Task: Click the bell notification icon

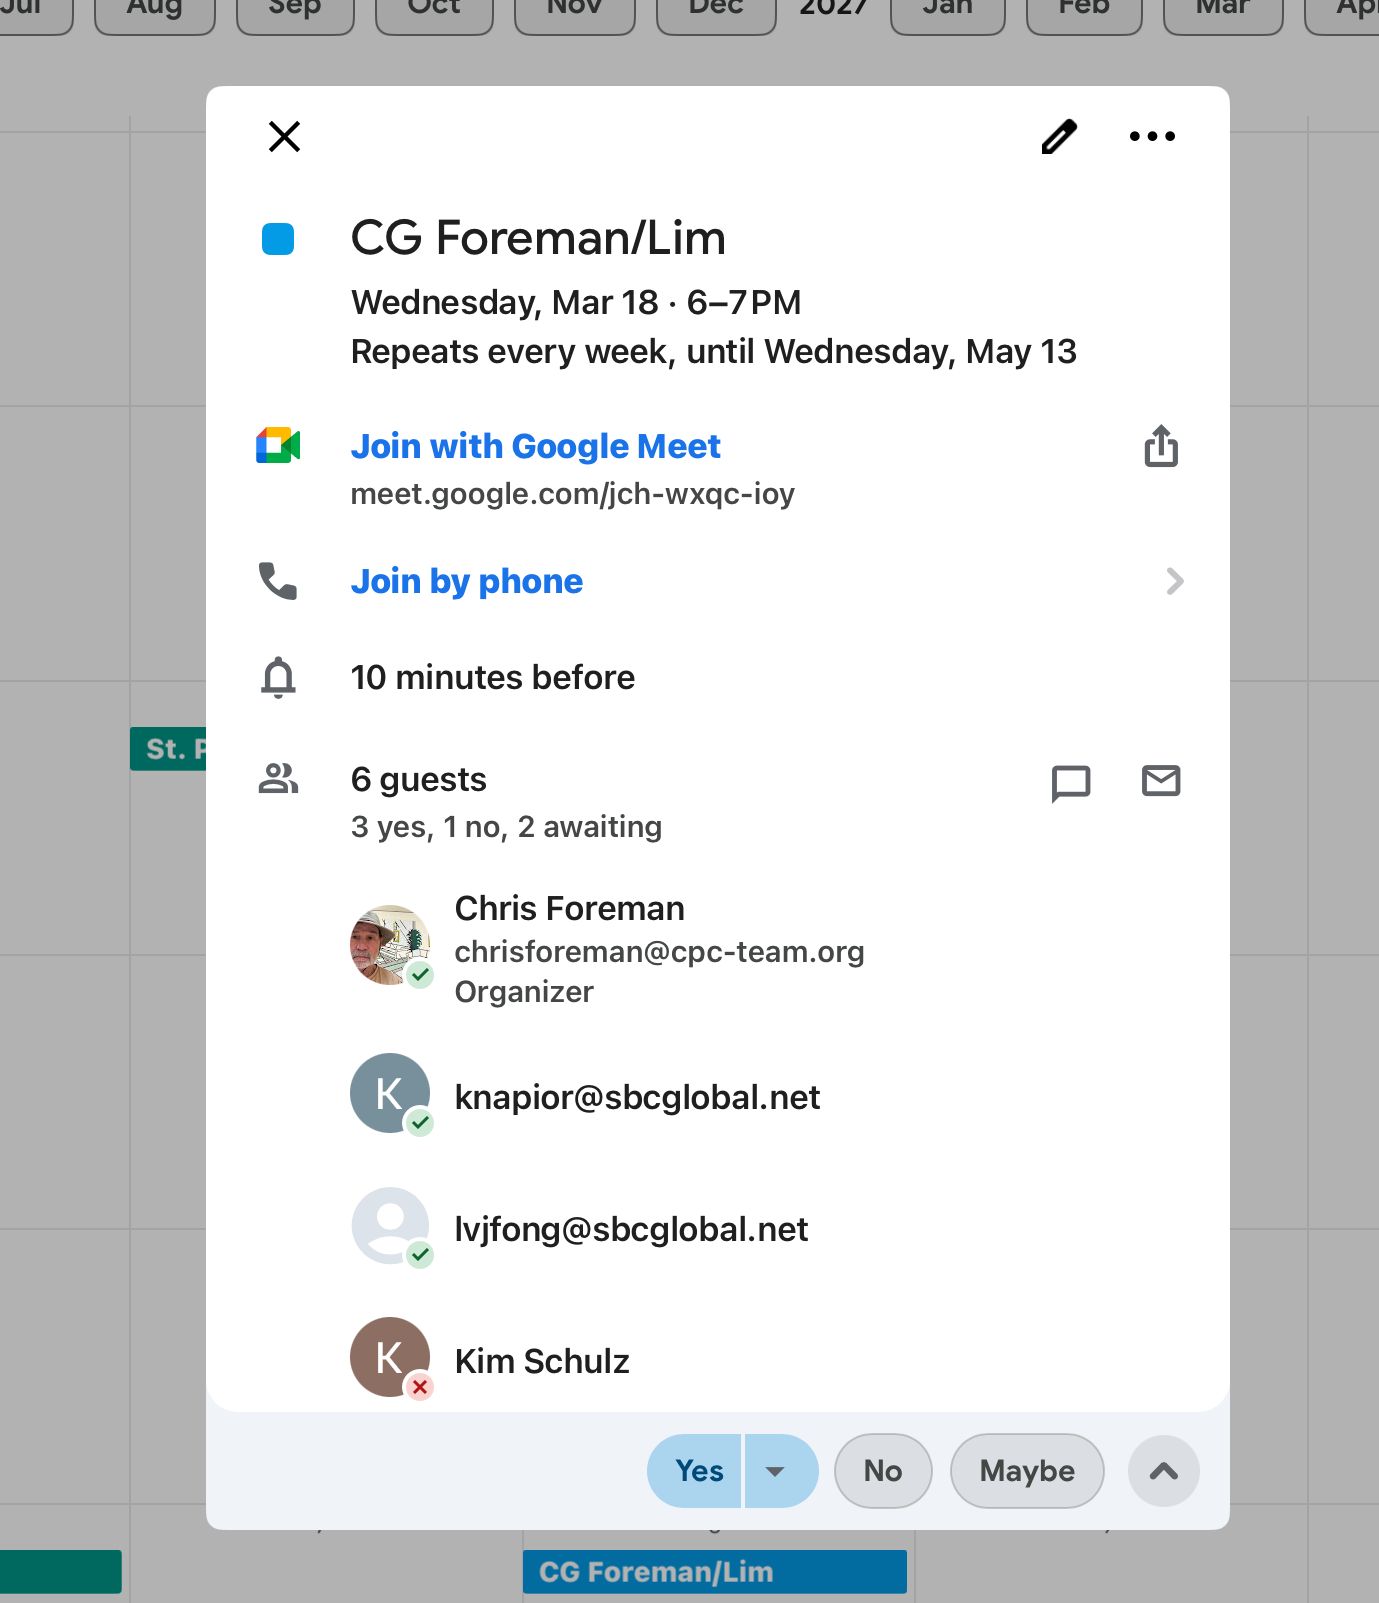Action: pos(278,677)
